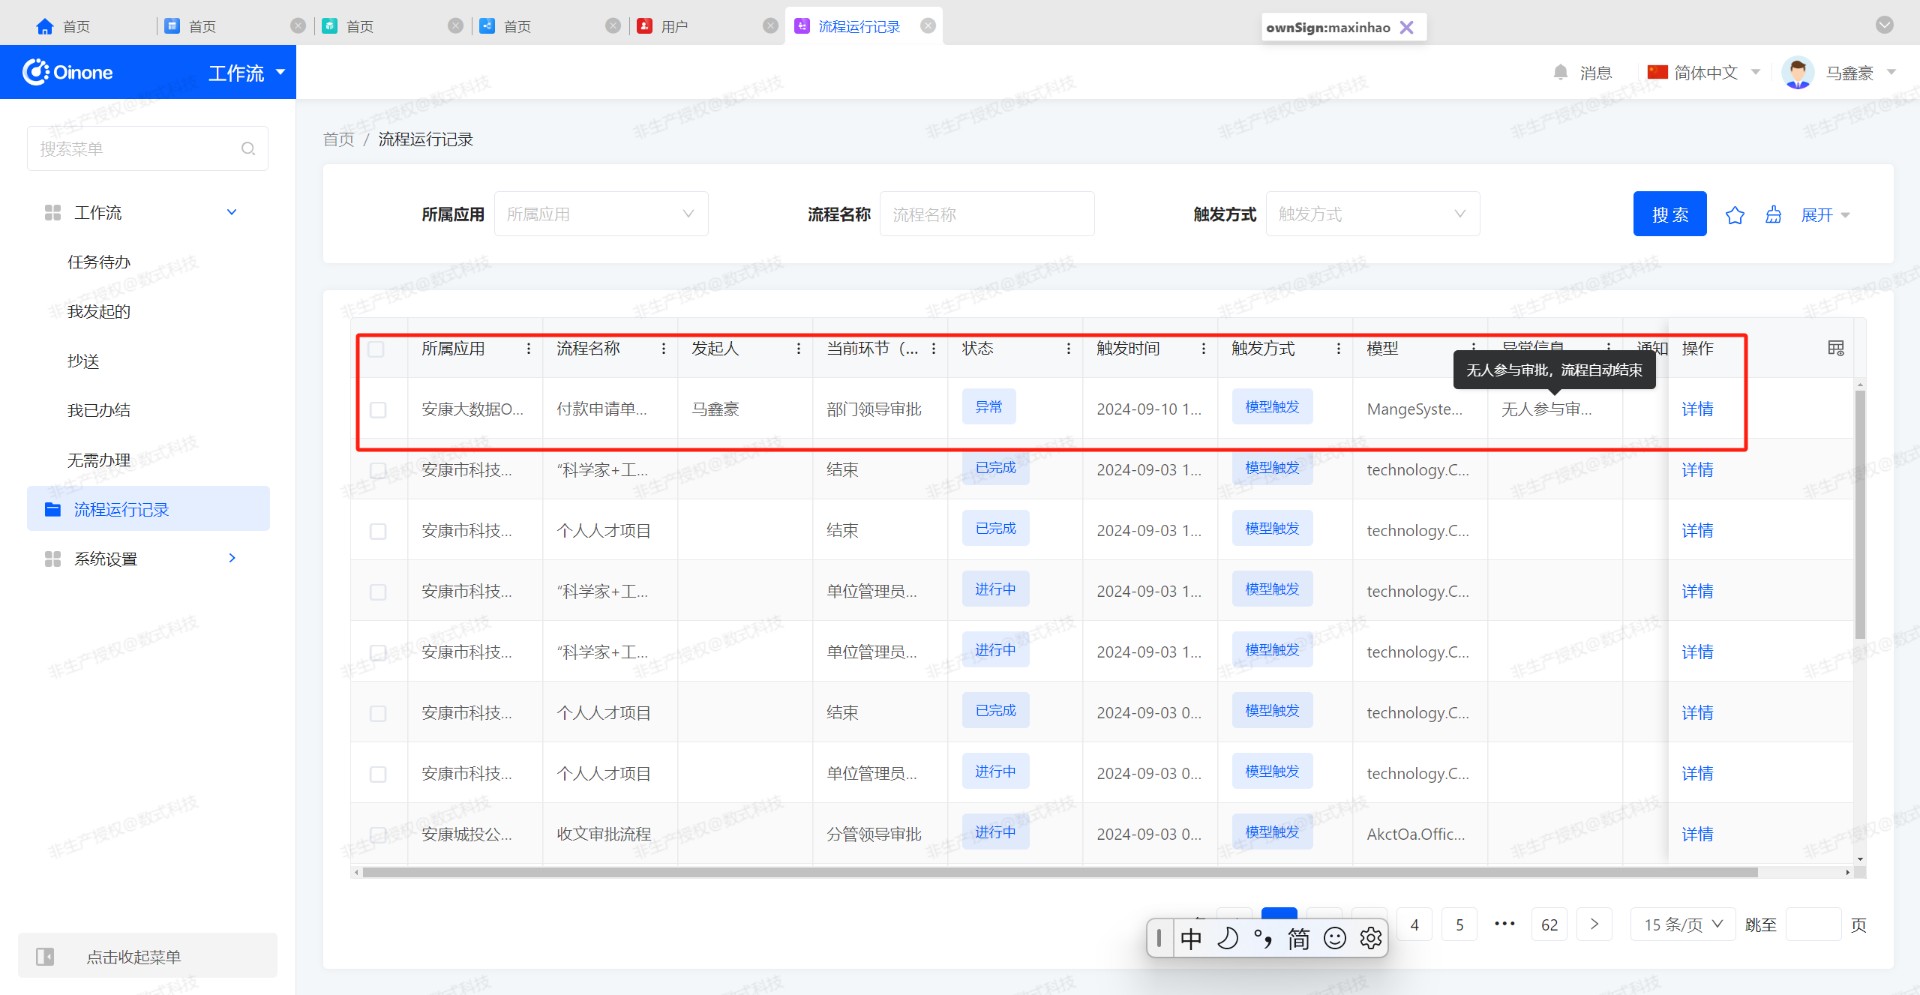Click the 所属应用 column menu dots
The width and height of the screenshot is (1920, 995).
tap(529, 348)
